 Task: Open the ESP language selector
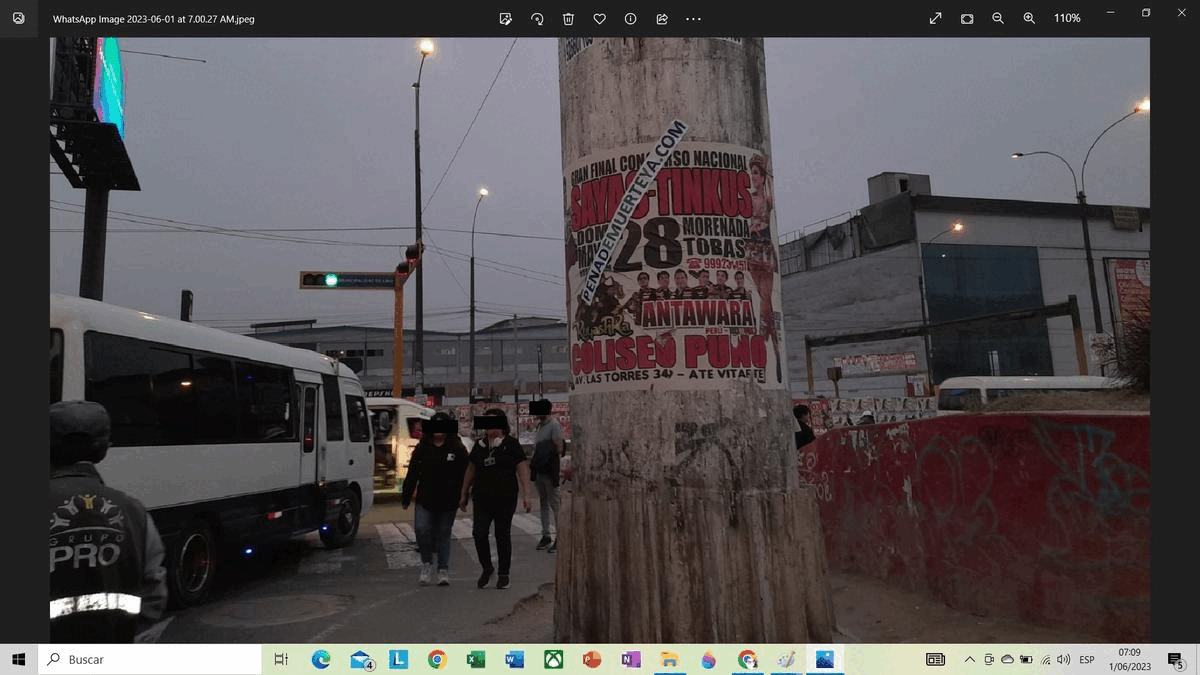[1087, 660]
